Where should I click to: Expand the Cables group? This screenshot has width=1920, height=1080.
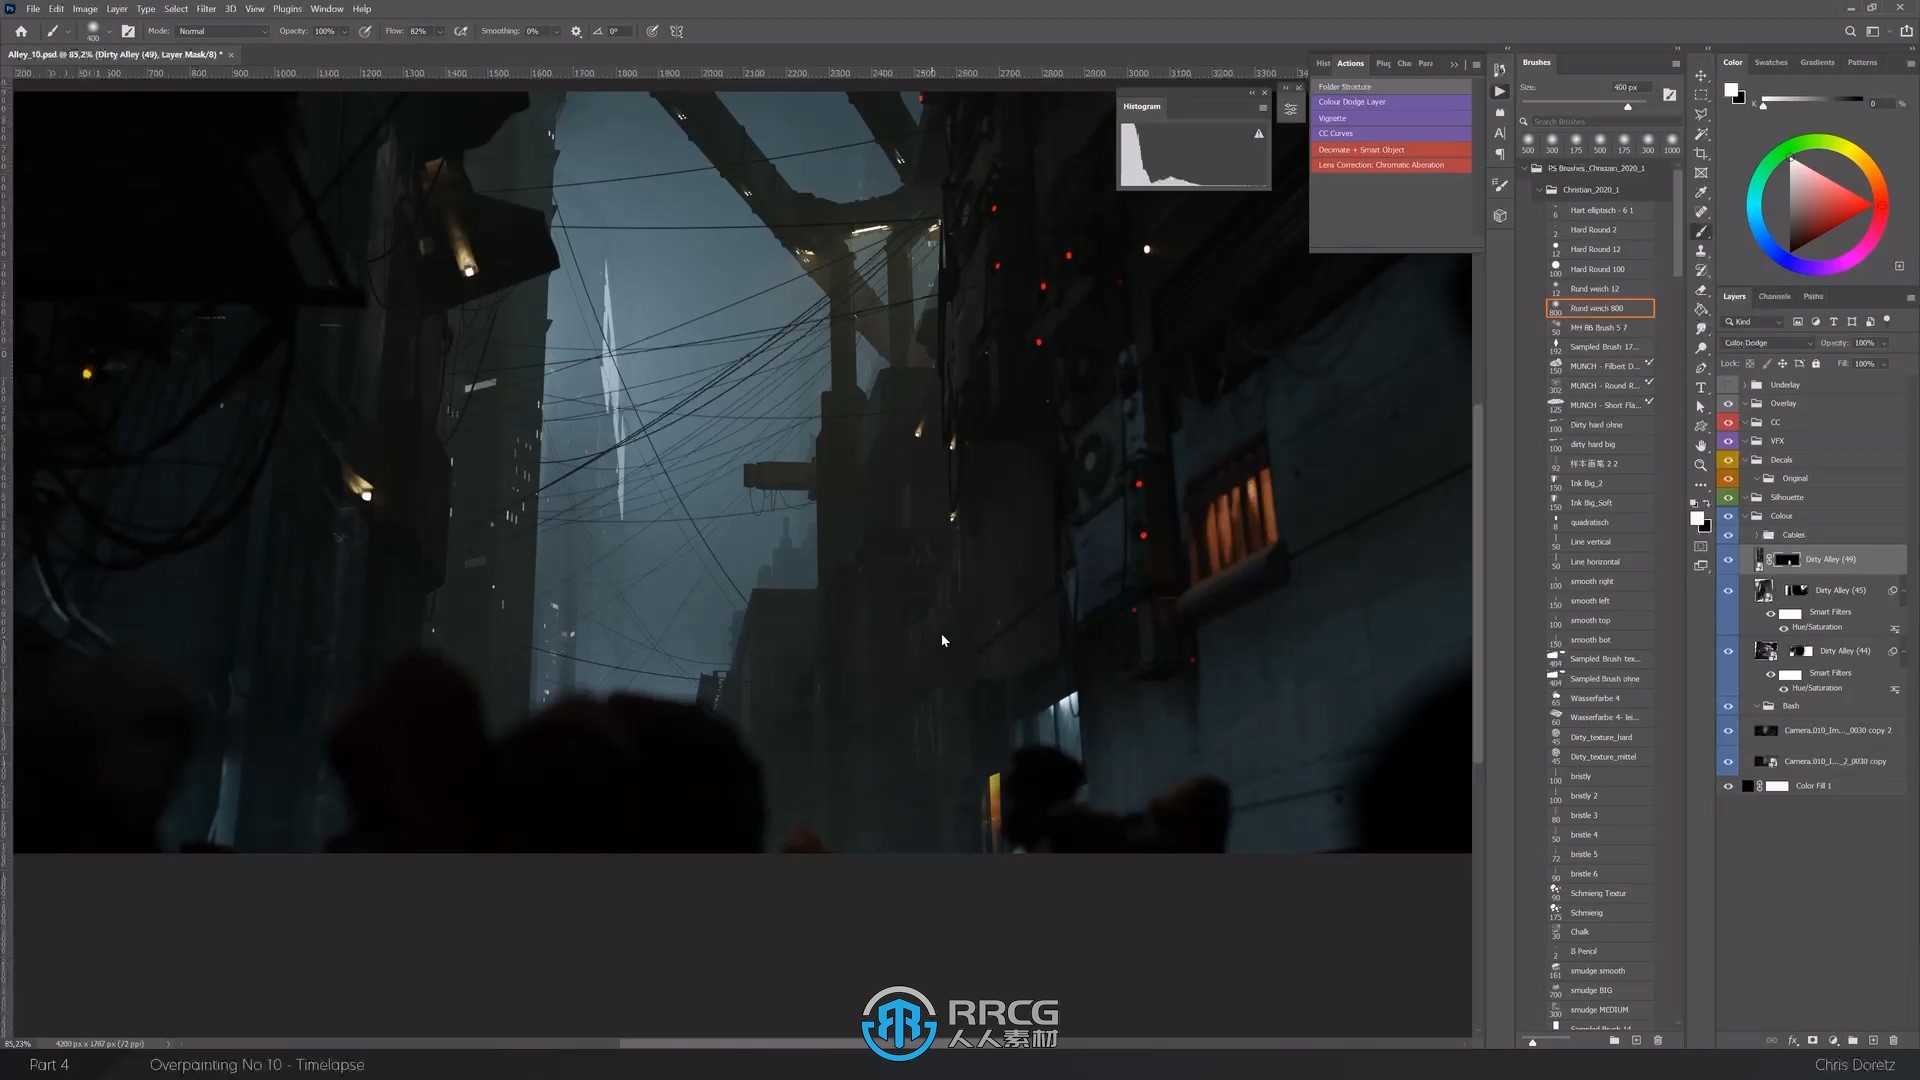point(1757,536)
